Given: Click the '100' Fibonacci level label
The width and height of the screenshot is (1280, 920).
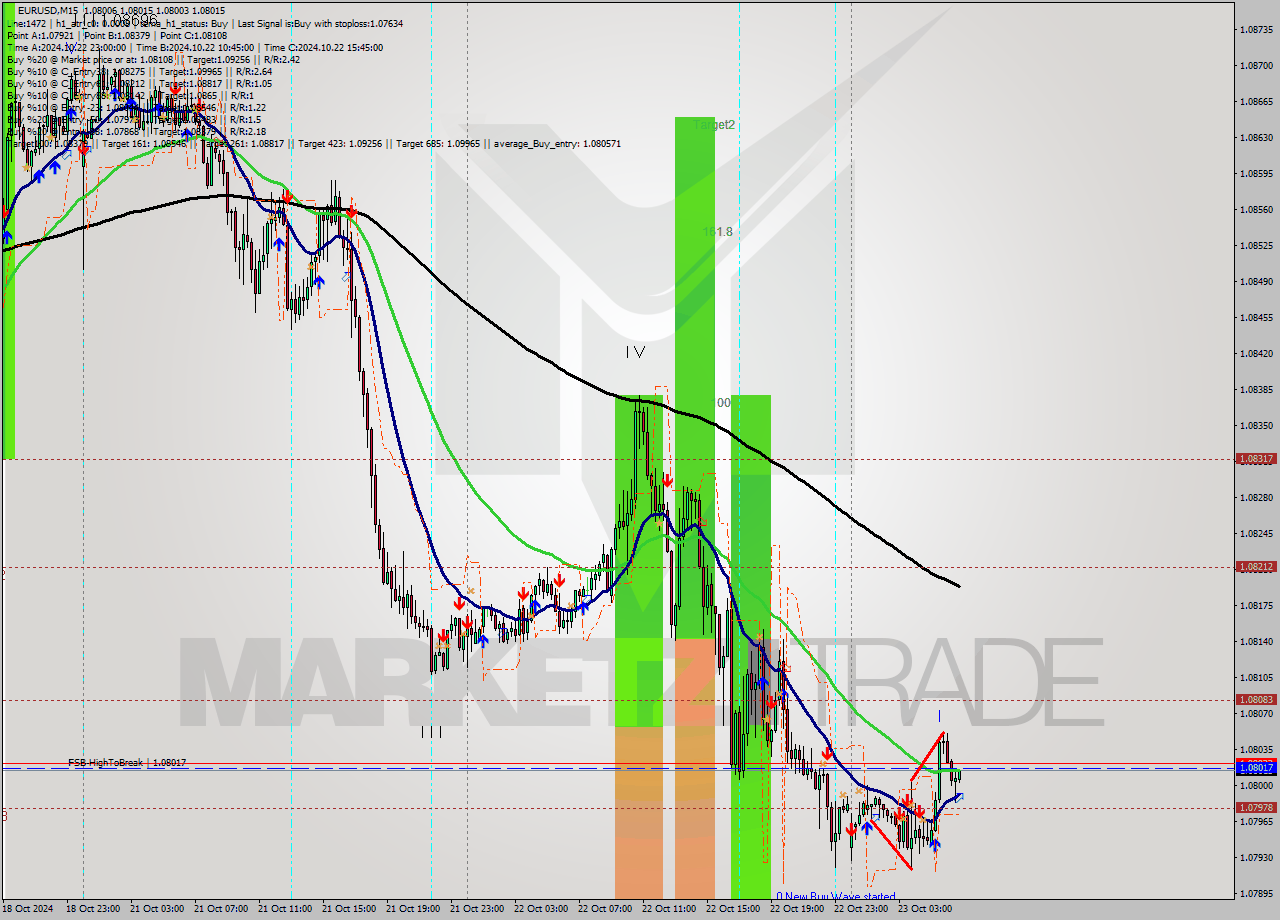Looking at the screenshot, I should pos(720,402).
